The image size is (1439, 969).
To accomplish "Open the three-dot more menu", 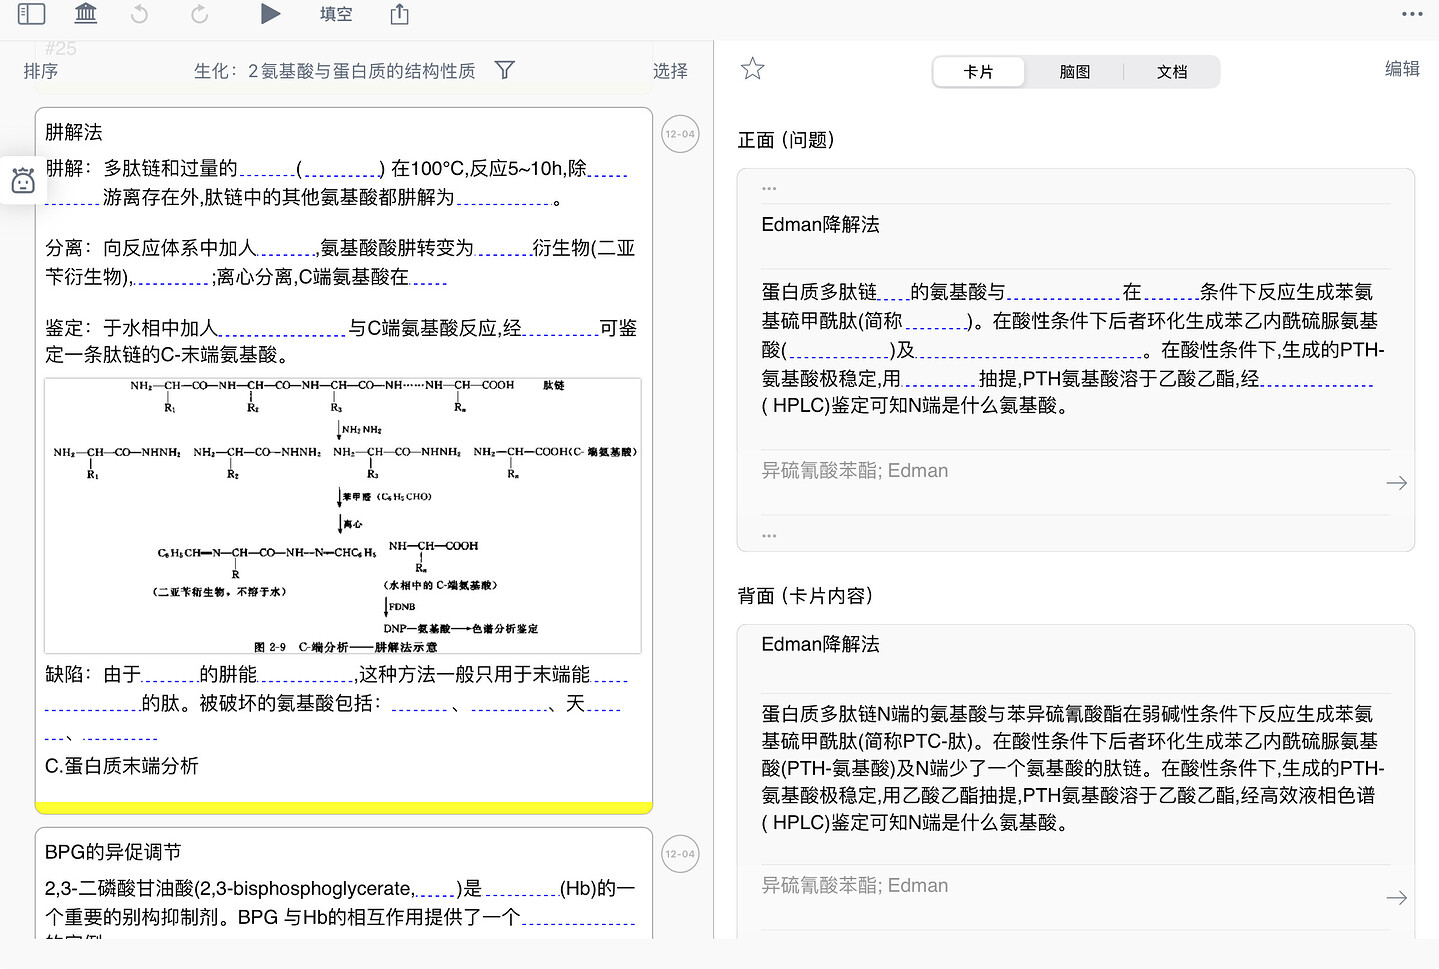I will pyautogui.click(x=1412, y=14).
